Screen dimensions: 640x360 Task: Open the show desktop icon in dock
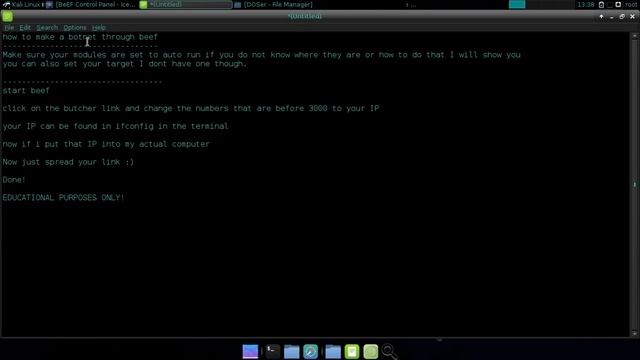(250, 351)
